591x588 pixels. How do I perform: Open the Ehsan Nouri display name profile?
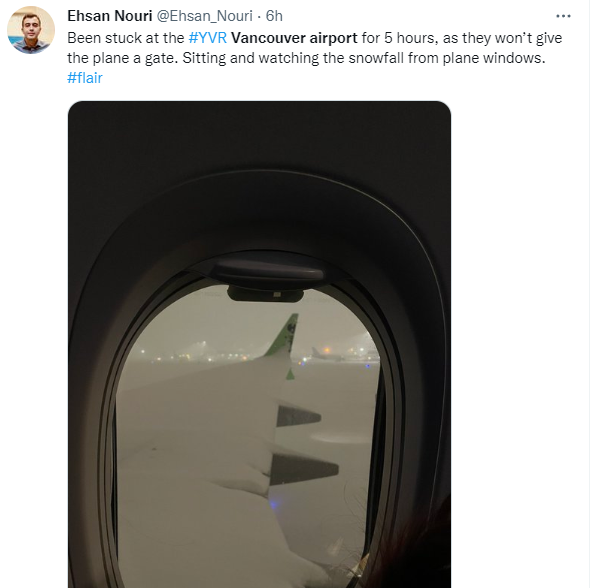point(110,16)
